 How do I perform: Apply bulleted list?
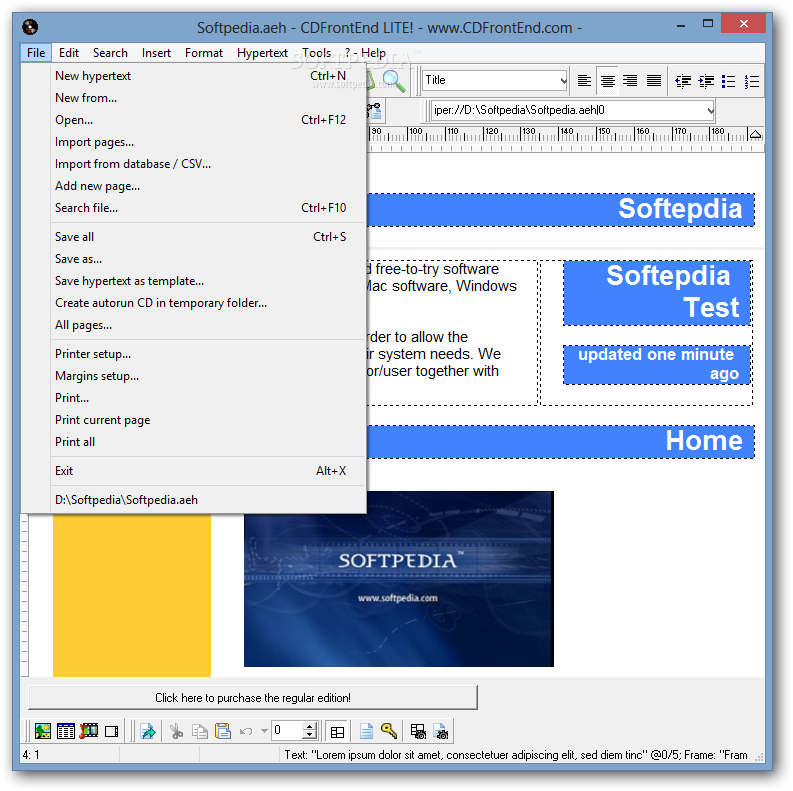click(x=729, y=81)
